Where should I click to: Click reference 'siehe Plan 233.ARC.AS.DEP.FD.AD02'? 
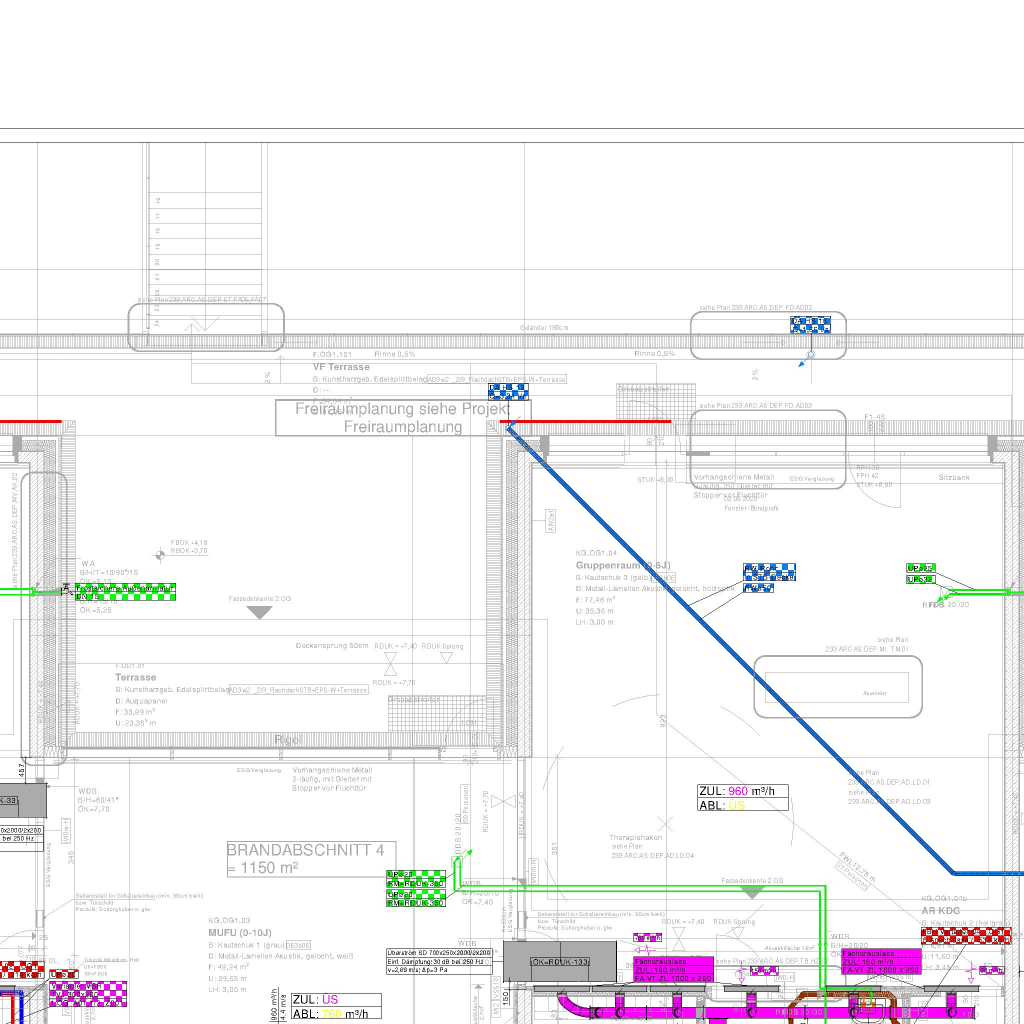756,307
